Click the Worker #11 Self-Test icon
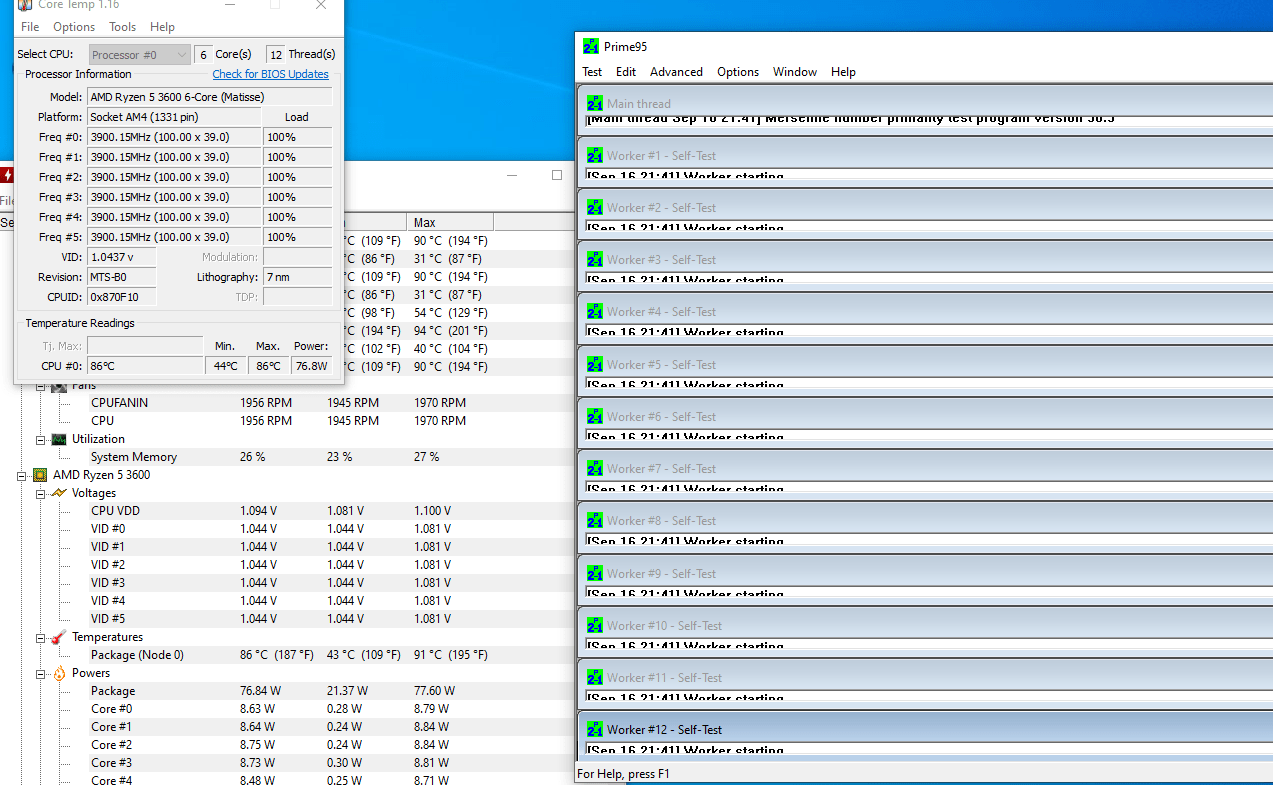Viewport: 1273px width, 785px height. 595,677
